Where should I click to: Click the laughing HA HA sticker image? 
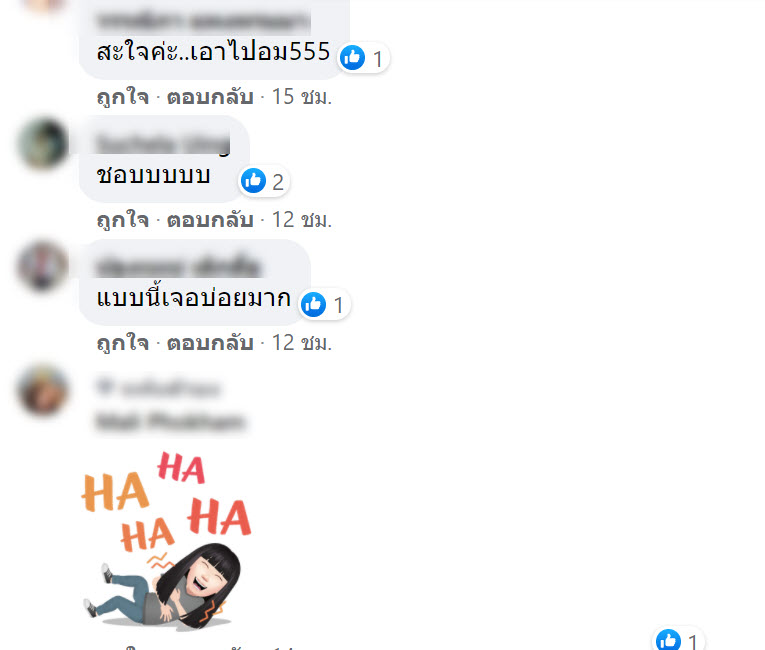pos(166,540)
